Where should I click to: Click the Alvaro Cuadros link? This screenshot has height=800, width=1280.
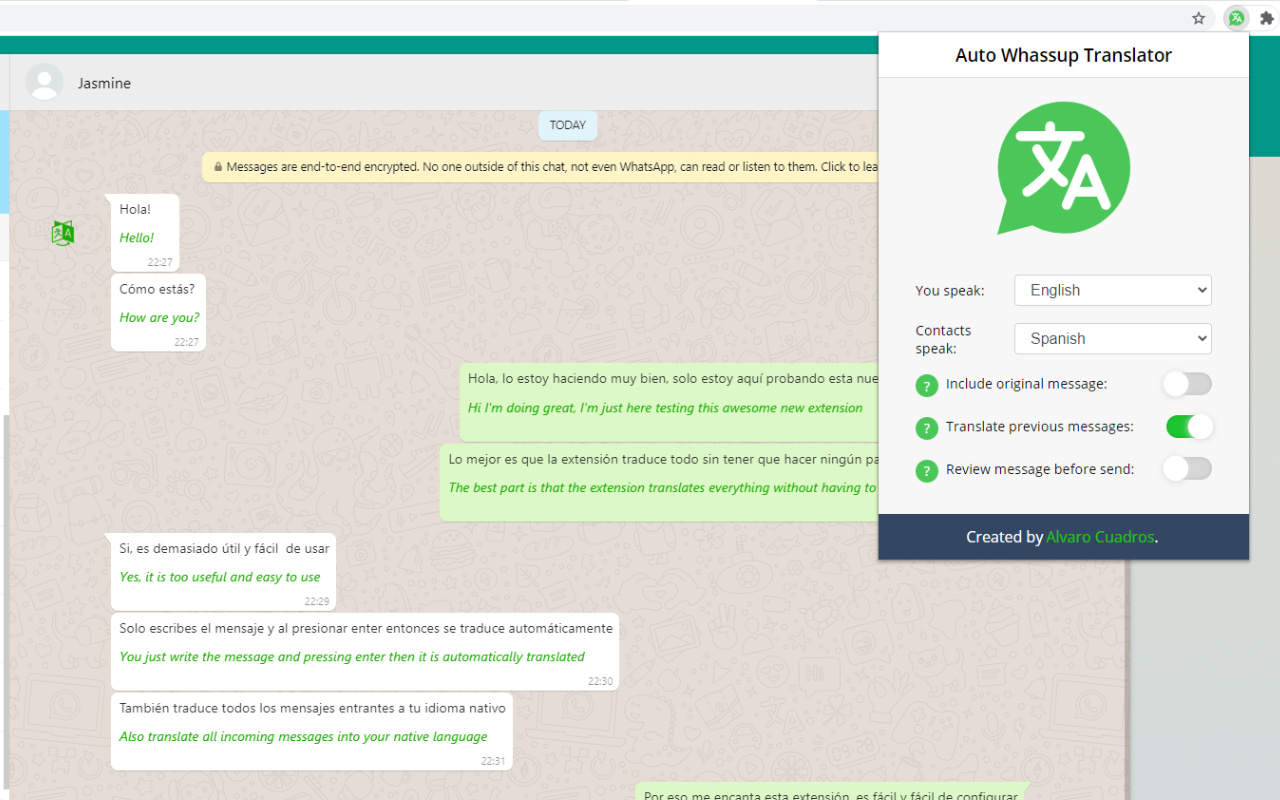click(x=1100, y=536)
